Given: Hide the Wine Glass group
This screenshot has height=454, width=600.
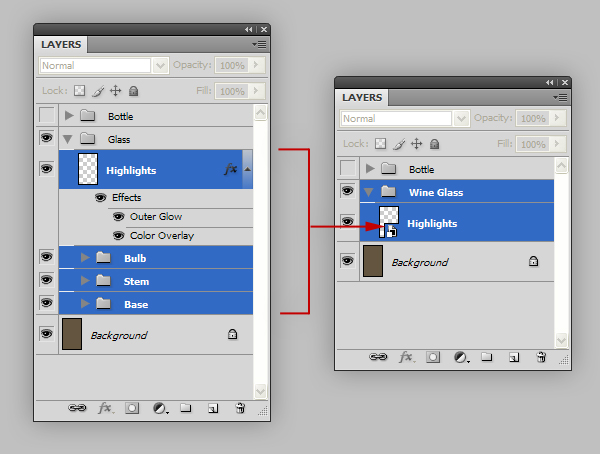Looking at the screenshot, I should pos(347,191).
